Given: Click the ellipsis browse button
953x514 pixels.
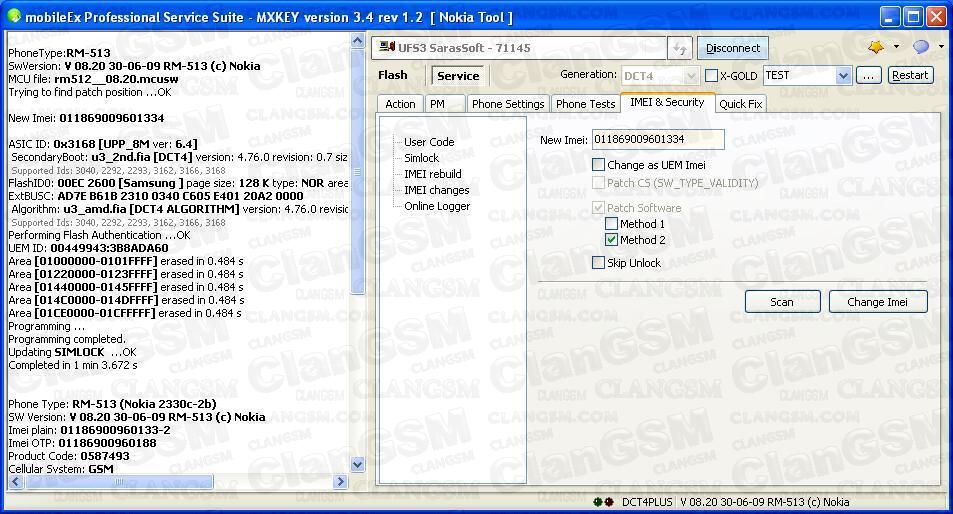Looking at the screenshot, I should point(868,75).
